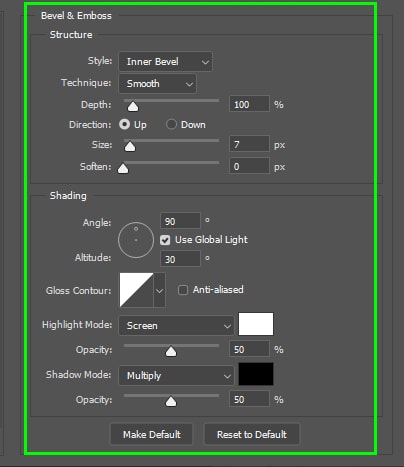
Task: Select the Up direction radio button
Action: pyautogui.click(x=125, y=124)
